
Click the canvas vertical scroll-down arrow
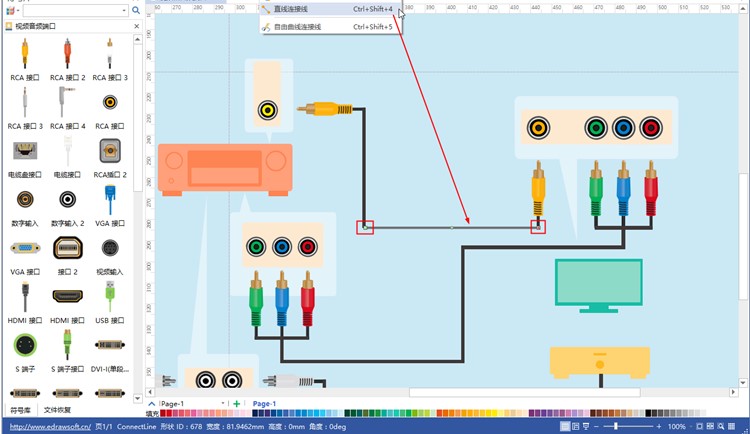743,382
